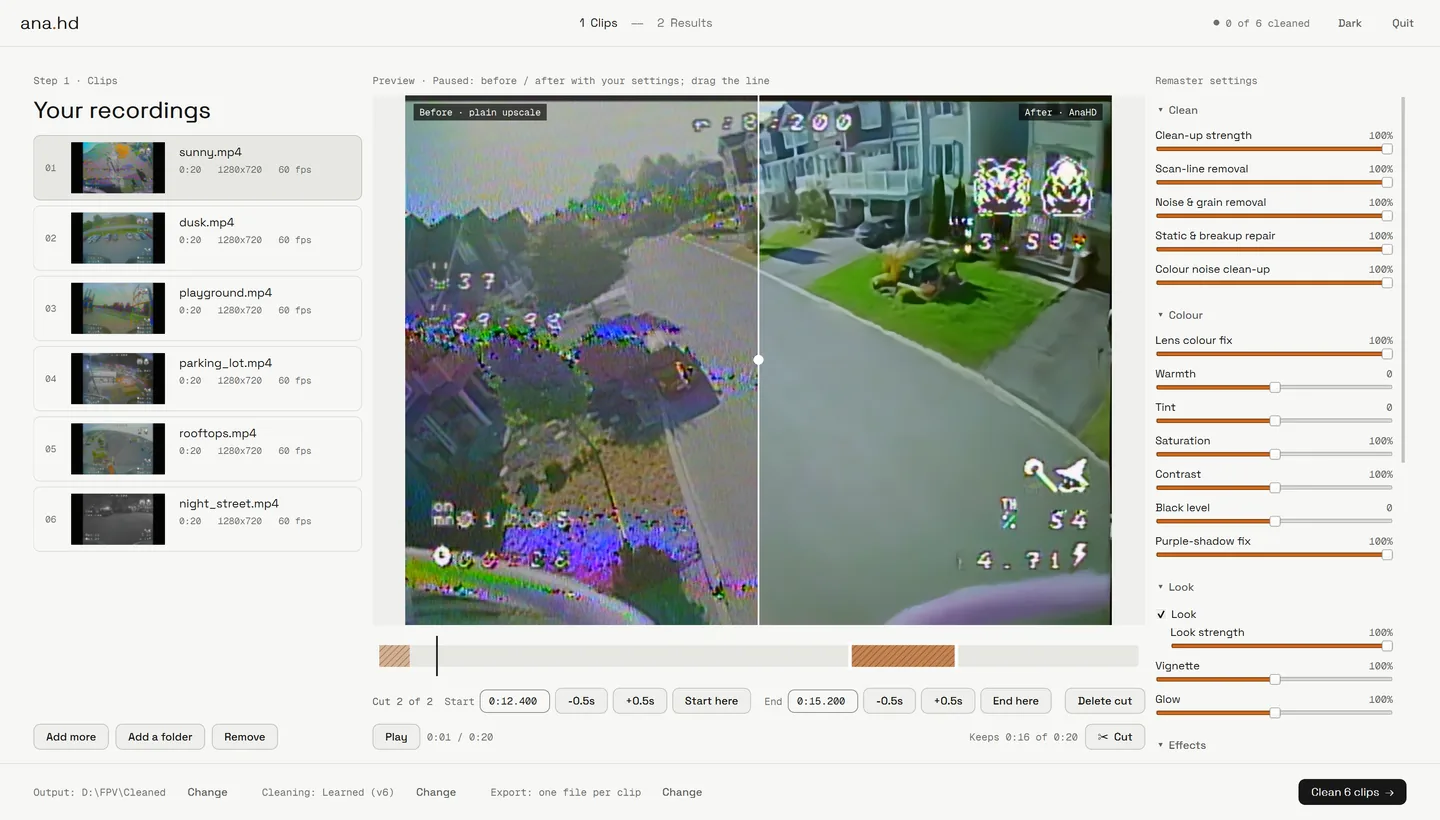Click the before/after divider handle

pos(758,360)
